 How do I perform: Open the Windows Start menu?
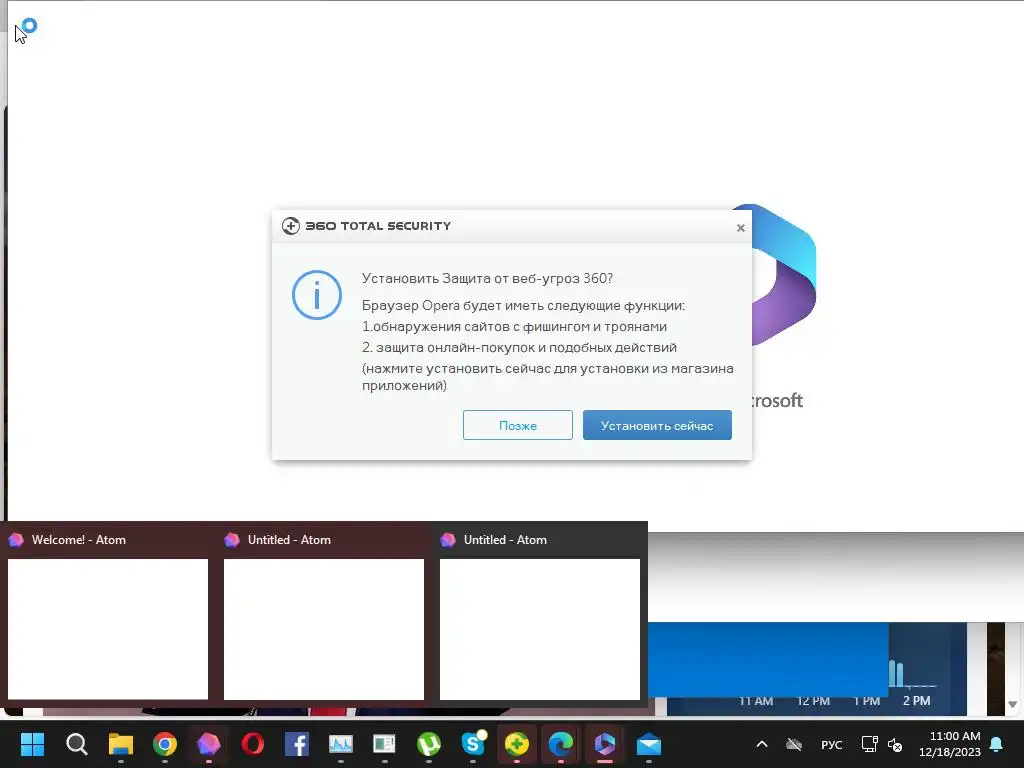pyautogui.click(x=32, y=744)
